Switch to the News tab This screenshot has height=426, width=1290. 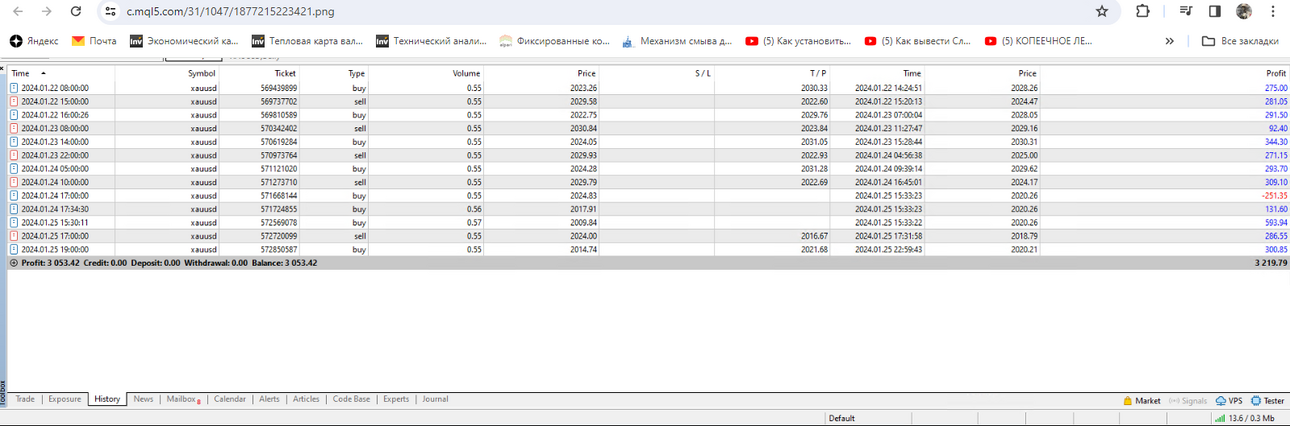tap(143, 399)
